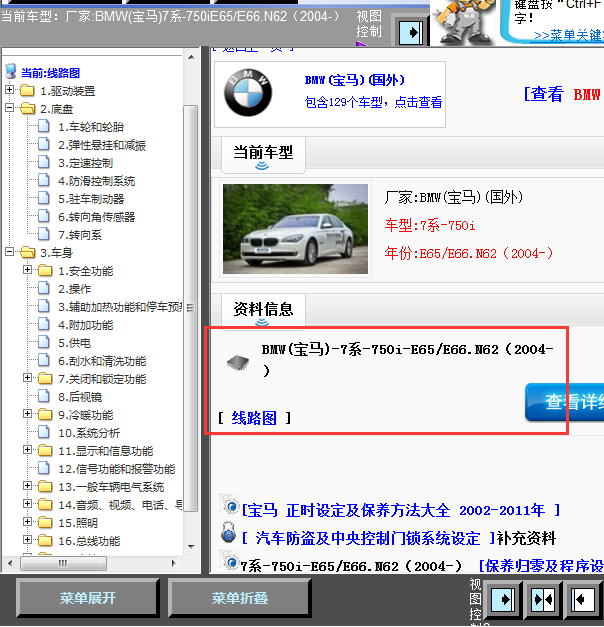Click the disc icon beside 7系-750i 保养归零
This screenshot has width=604, height=627.
click(230, 561)
